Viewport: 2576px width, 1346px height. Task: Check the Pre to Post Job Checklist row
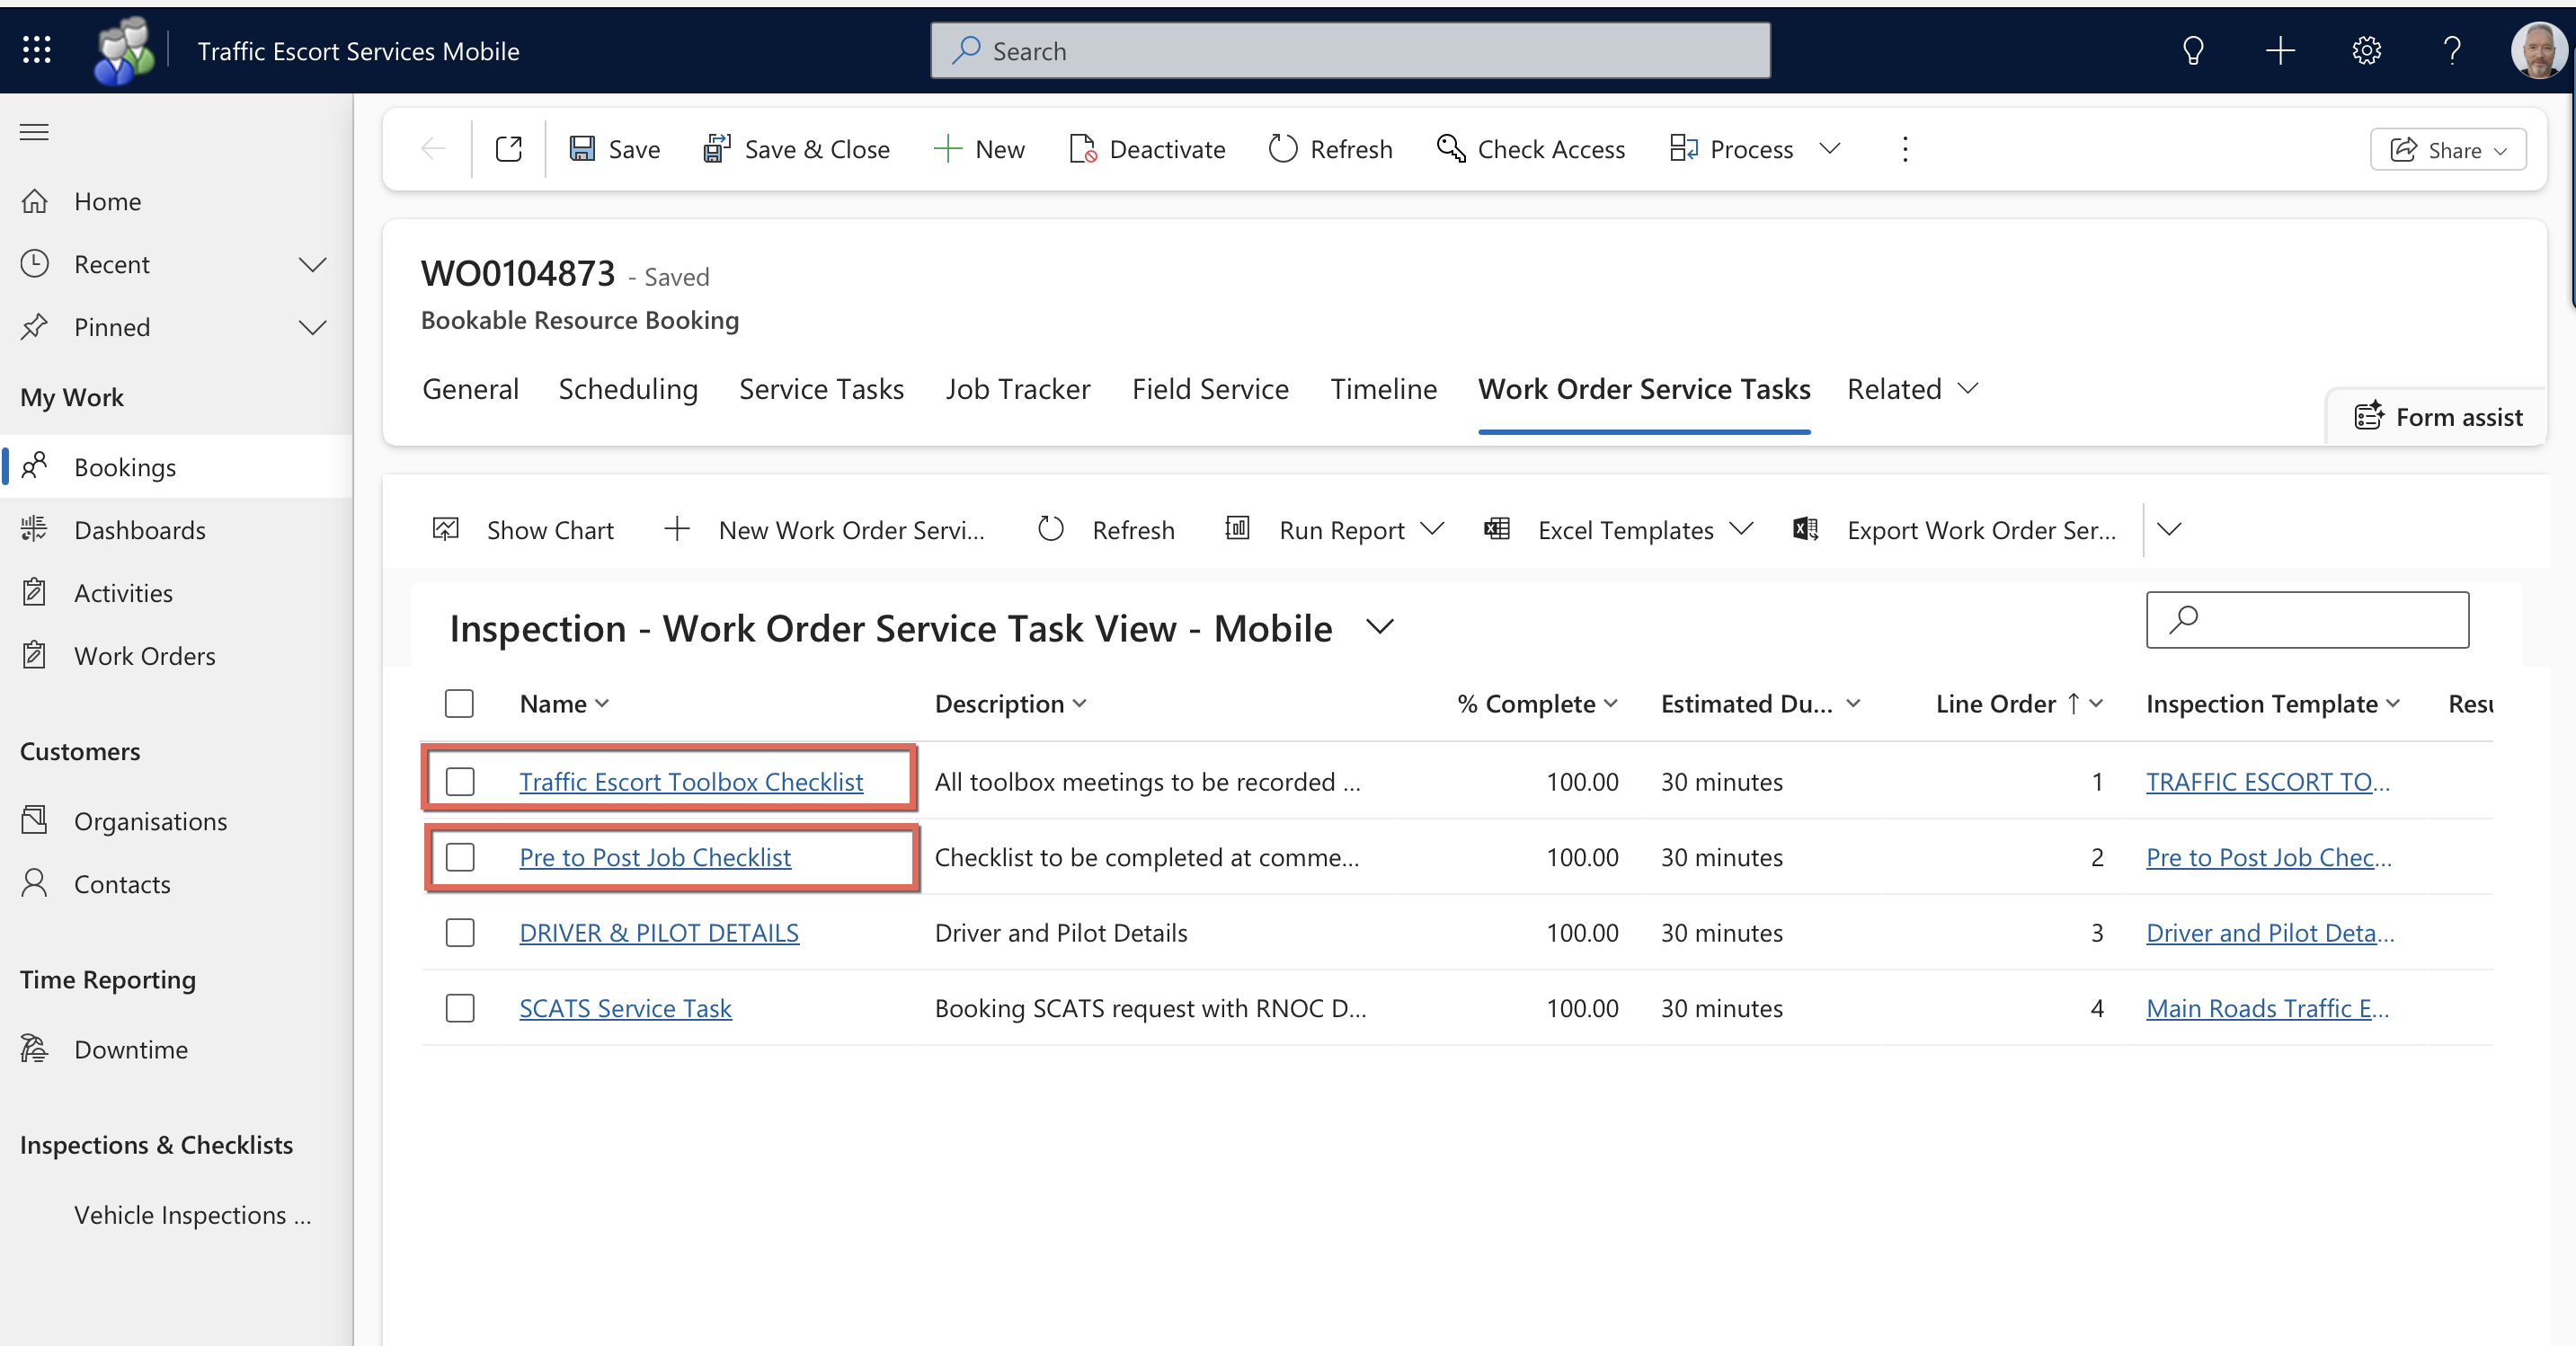pyautogui.click(x=459, y=857)
